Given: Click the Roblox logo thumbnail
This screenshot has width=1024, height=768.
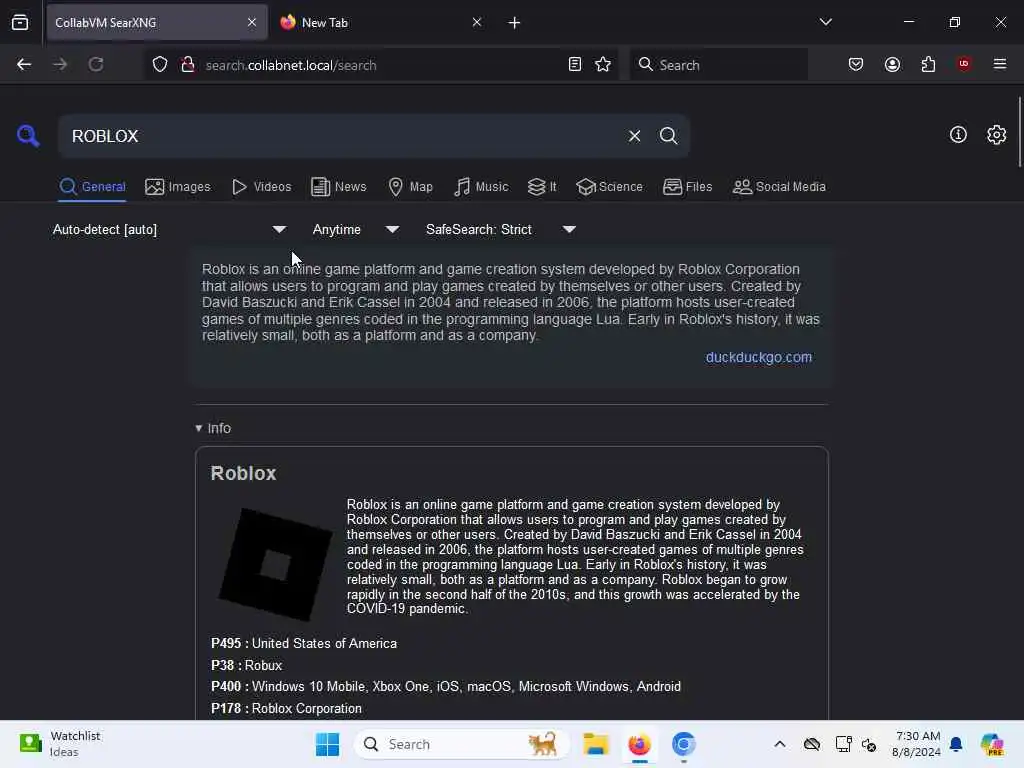Looking at the screenshot, I should click(x=276, y=564).
